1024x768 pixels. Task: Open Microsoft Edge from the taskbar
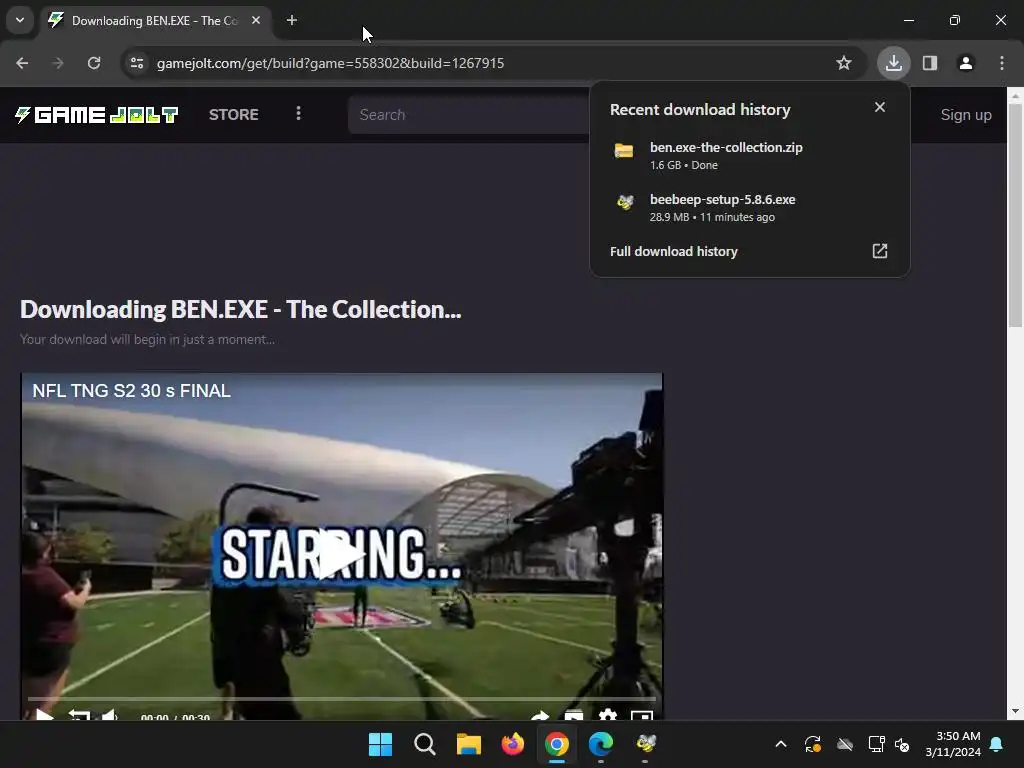click(601, 744)
